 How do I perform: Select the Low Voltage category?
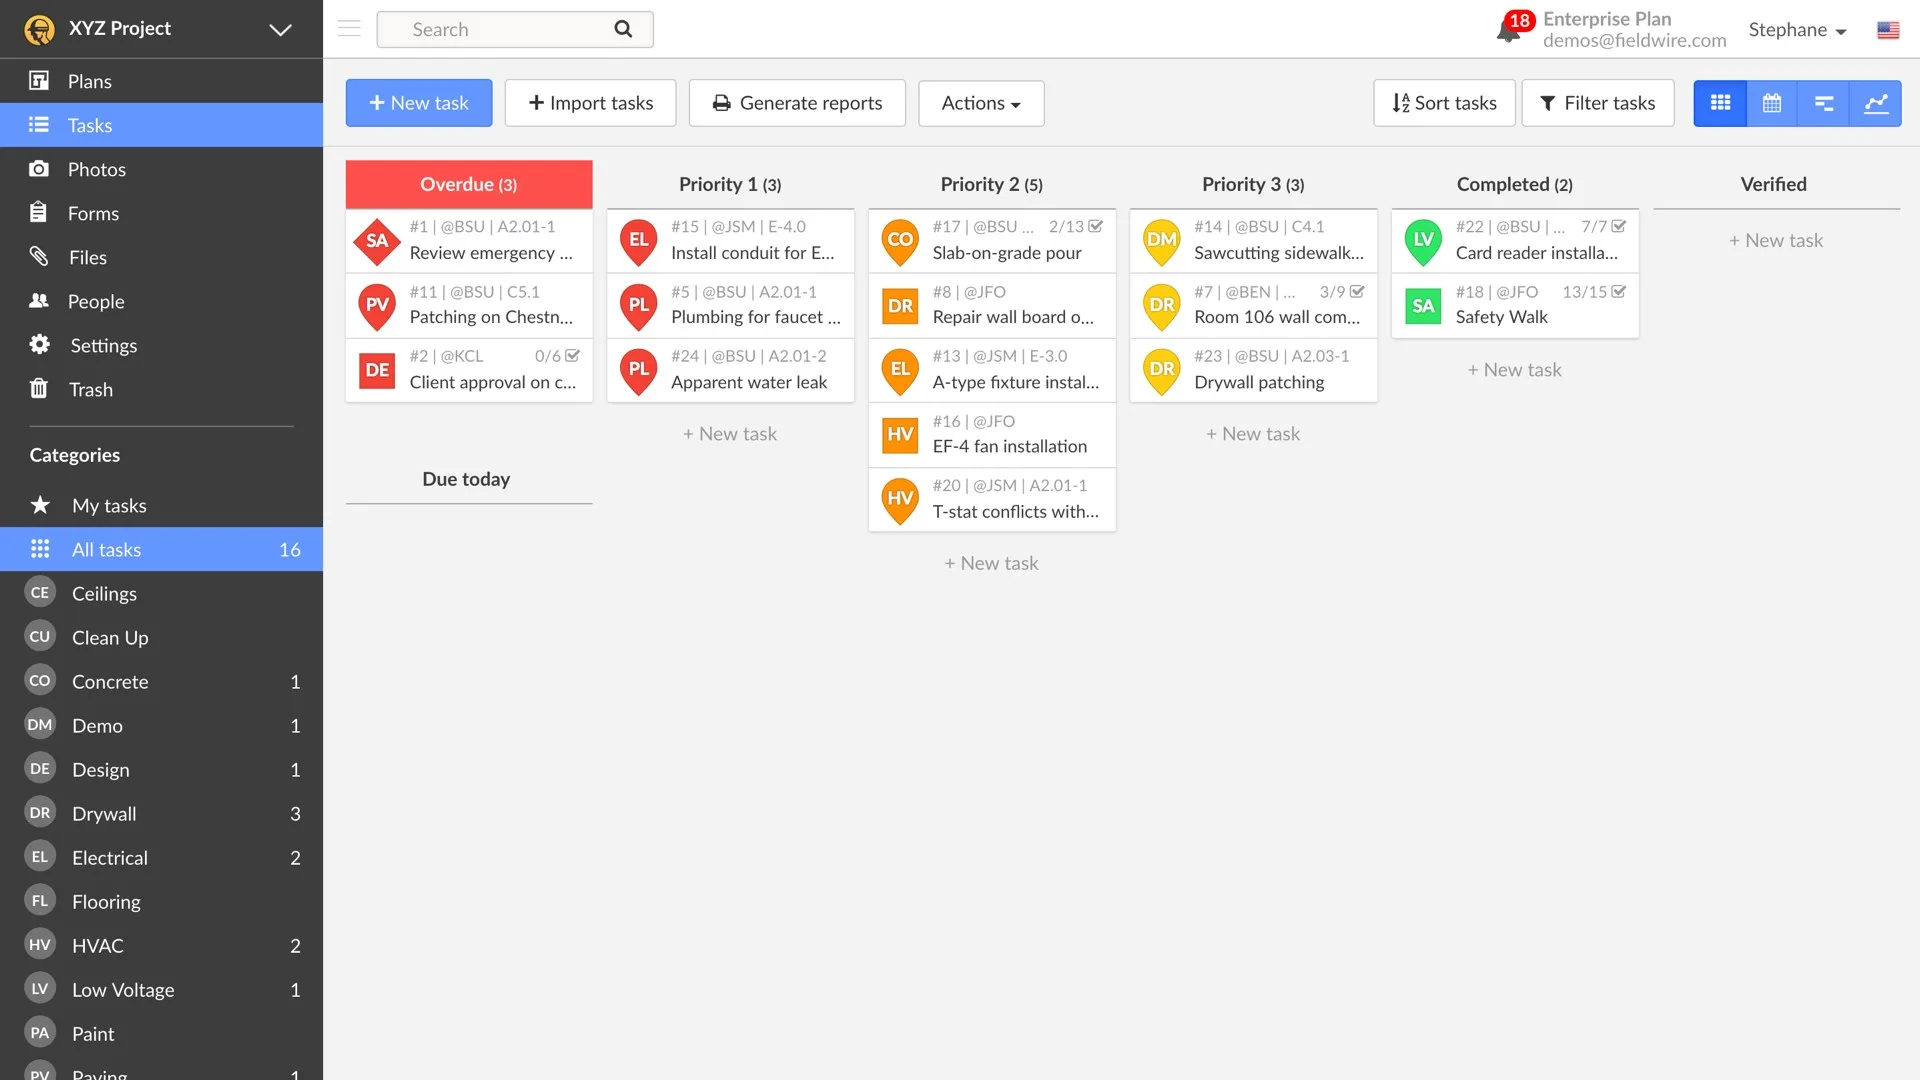161,989
